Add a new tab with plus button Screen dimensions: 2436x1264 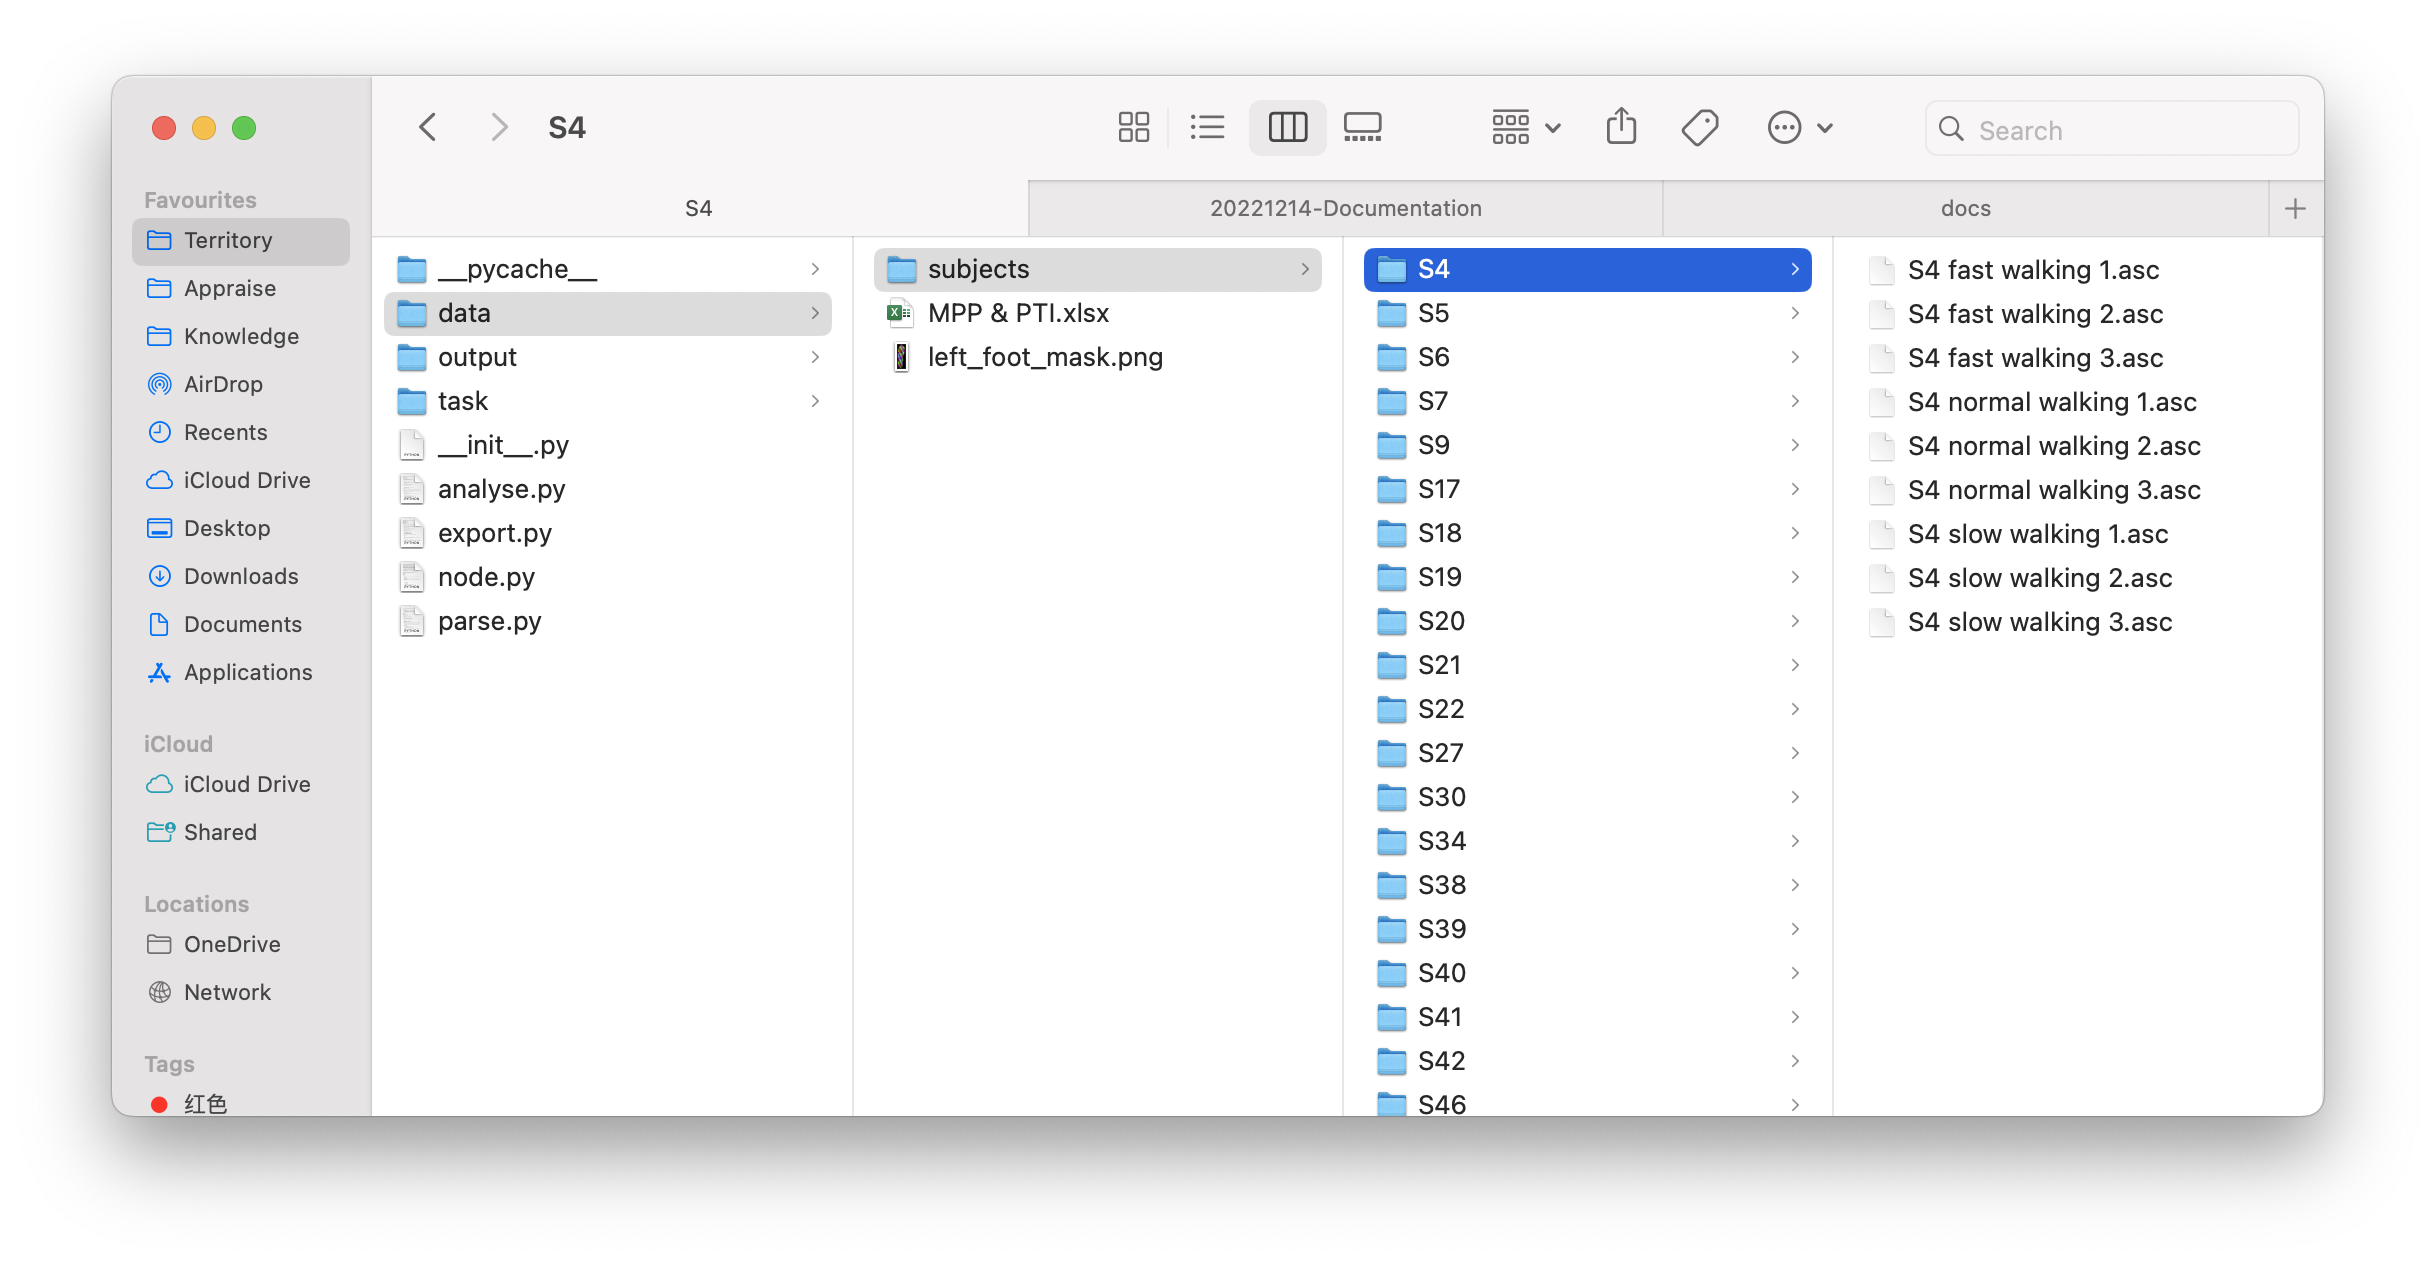click(x=2296, y=208)
